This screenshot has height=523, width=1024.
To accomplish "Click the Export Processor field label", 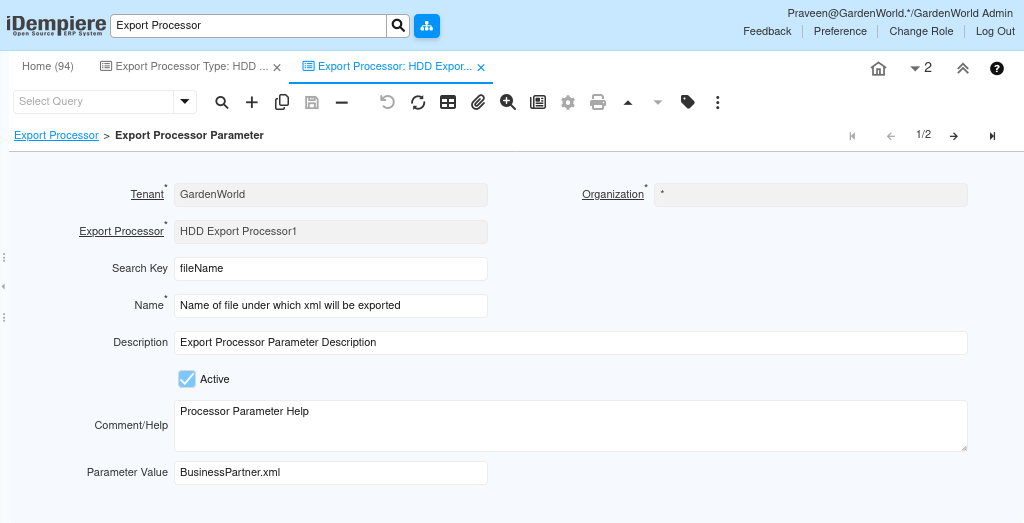I will pyautogui.click(x=121, y=232).
